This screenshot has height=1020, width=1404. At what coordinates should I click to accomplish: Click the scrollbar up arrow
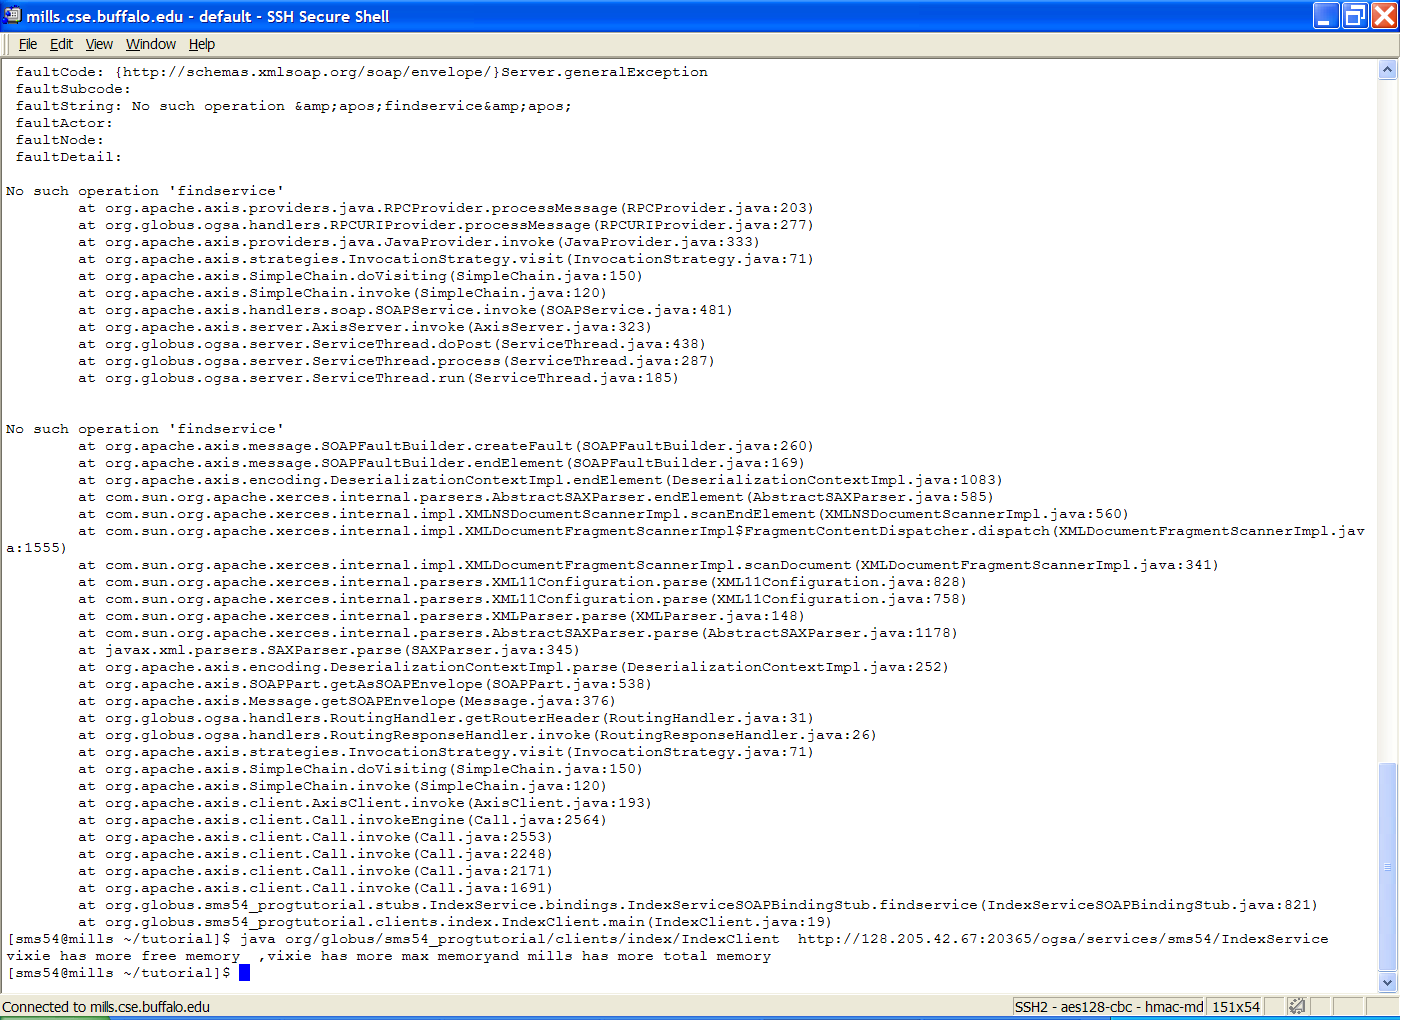(1387, 69)
